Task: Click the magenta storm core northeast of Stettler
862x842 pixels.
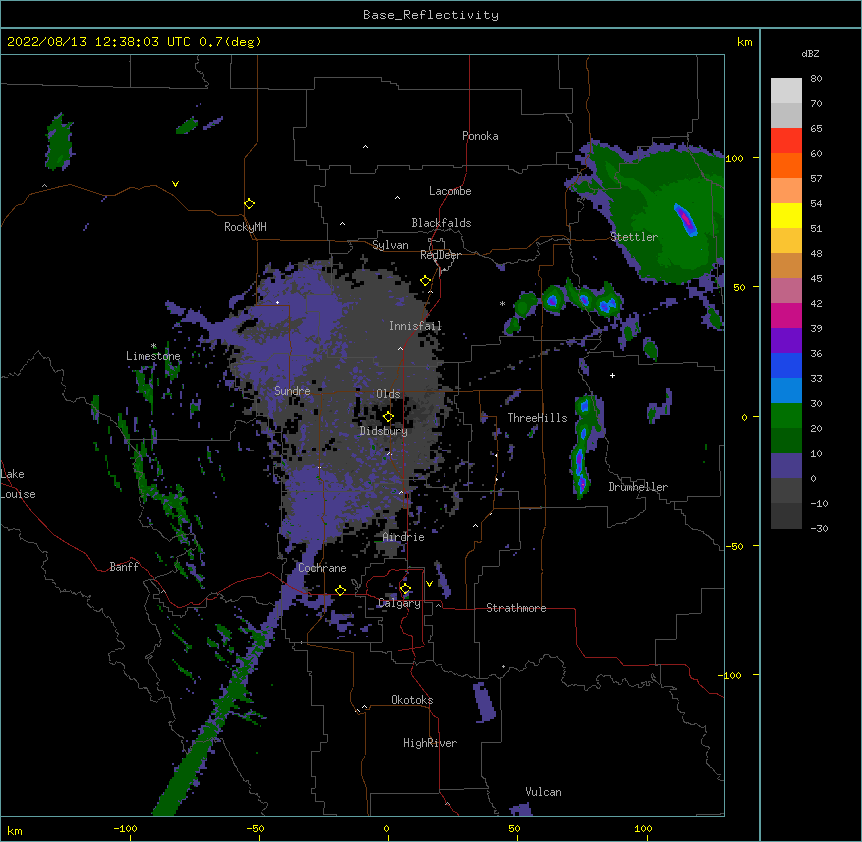Action: point(686,219)
